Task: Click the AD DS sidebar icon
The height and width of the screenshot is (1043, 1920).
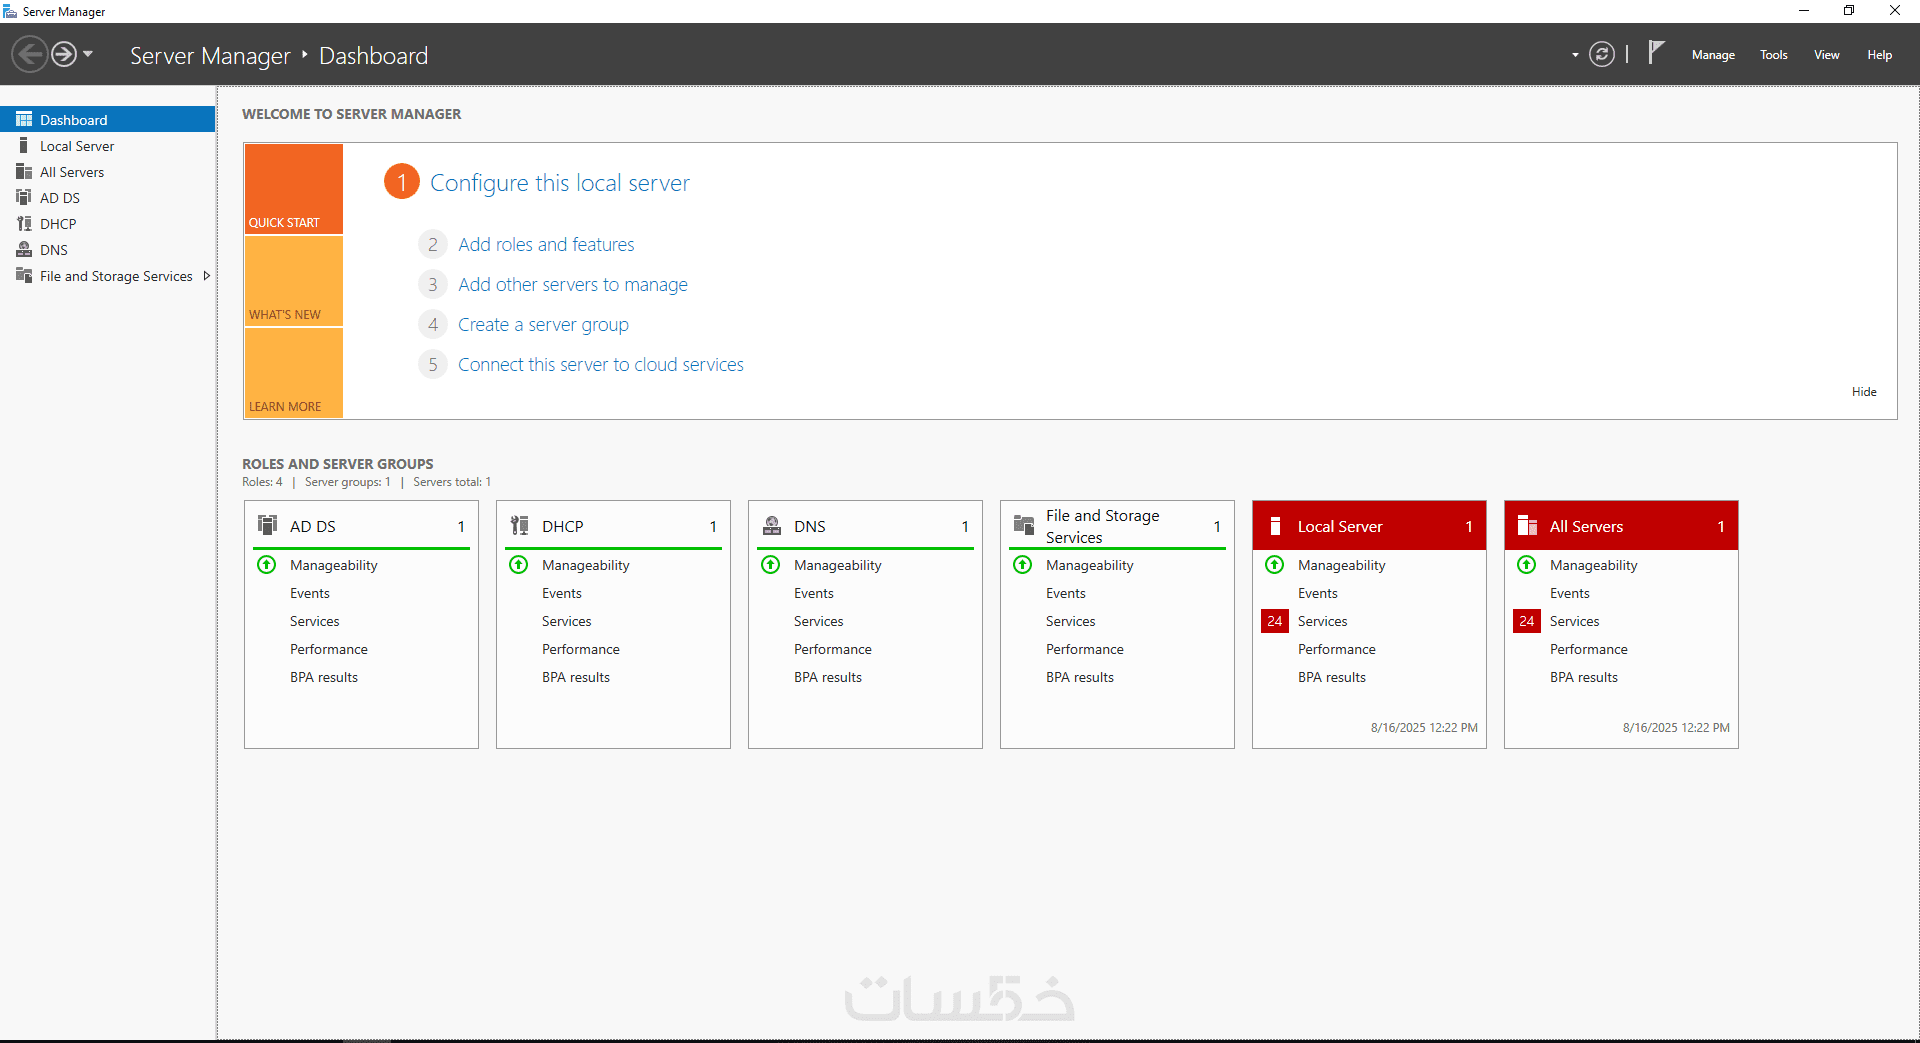Action: pyautogui.click(x=24, y=197)
